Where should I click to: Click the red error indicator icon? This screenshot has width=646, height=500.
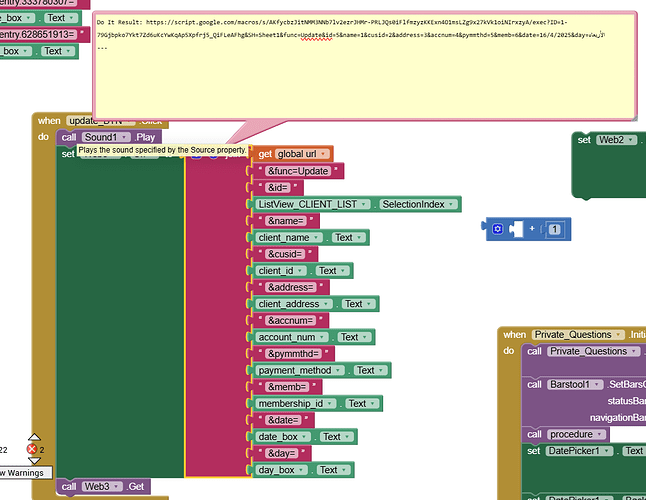click(32, 449)
